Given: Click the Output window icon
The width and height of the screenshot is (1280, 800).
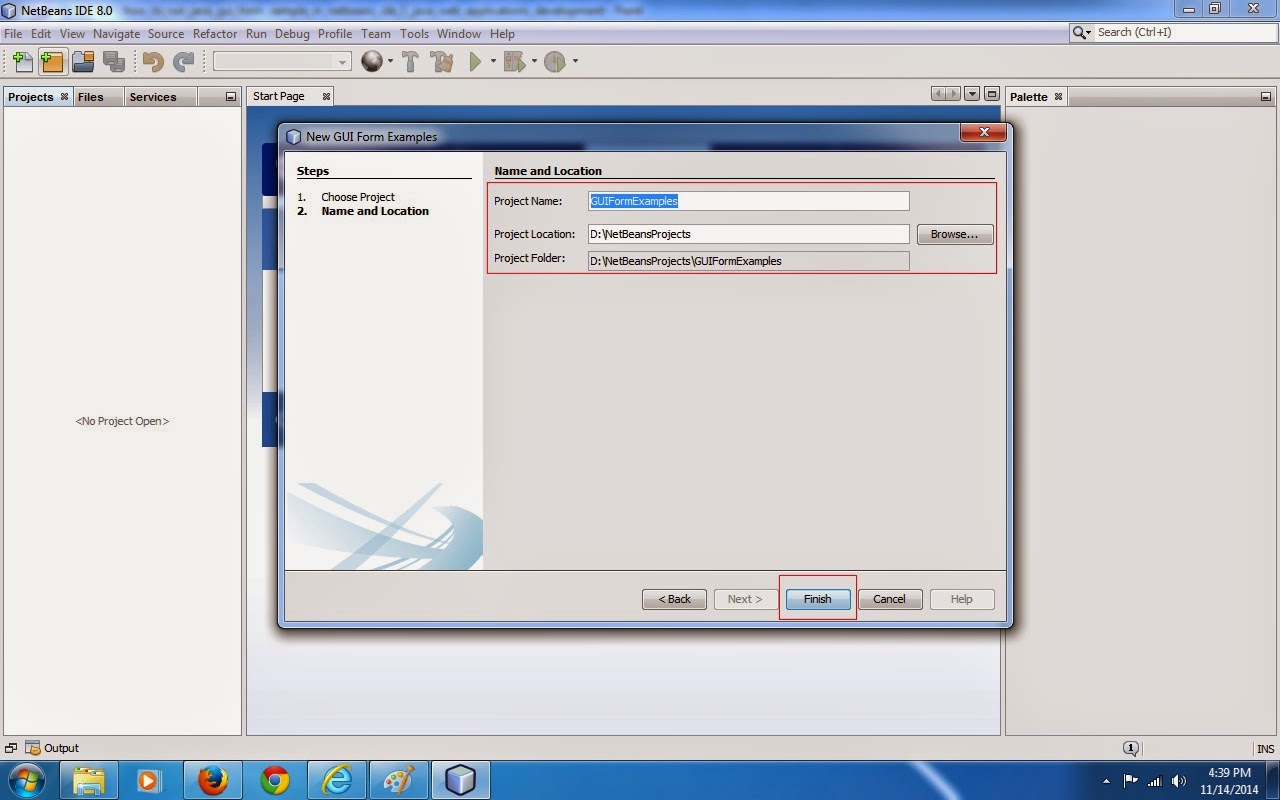Looking at the screenshot, I should [x=33, y=748].
